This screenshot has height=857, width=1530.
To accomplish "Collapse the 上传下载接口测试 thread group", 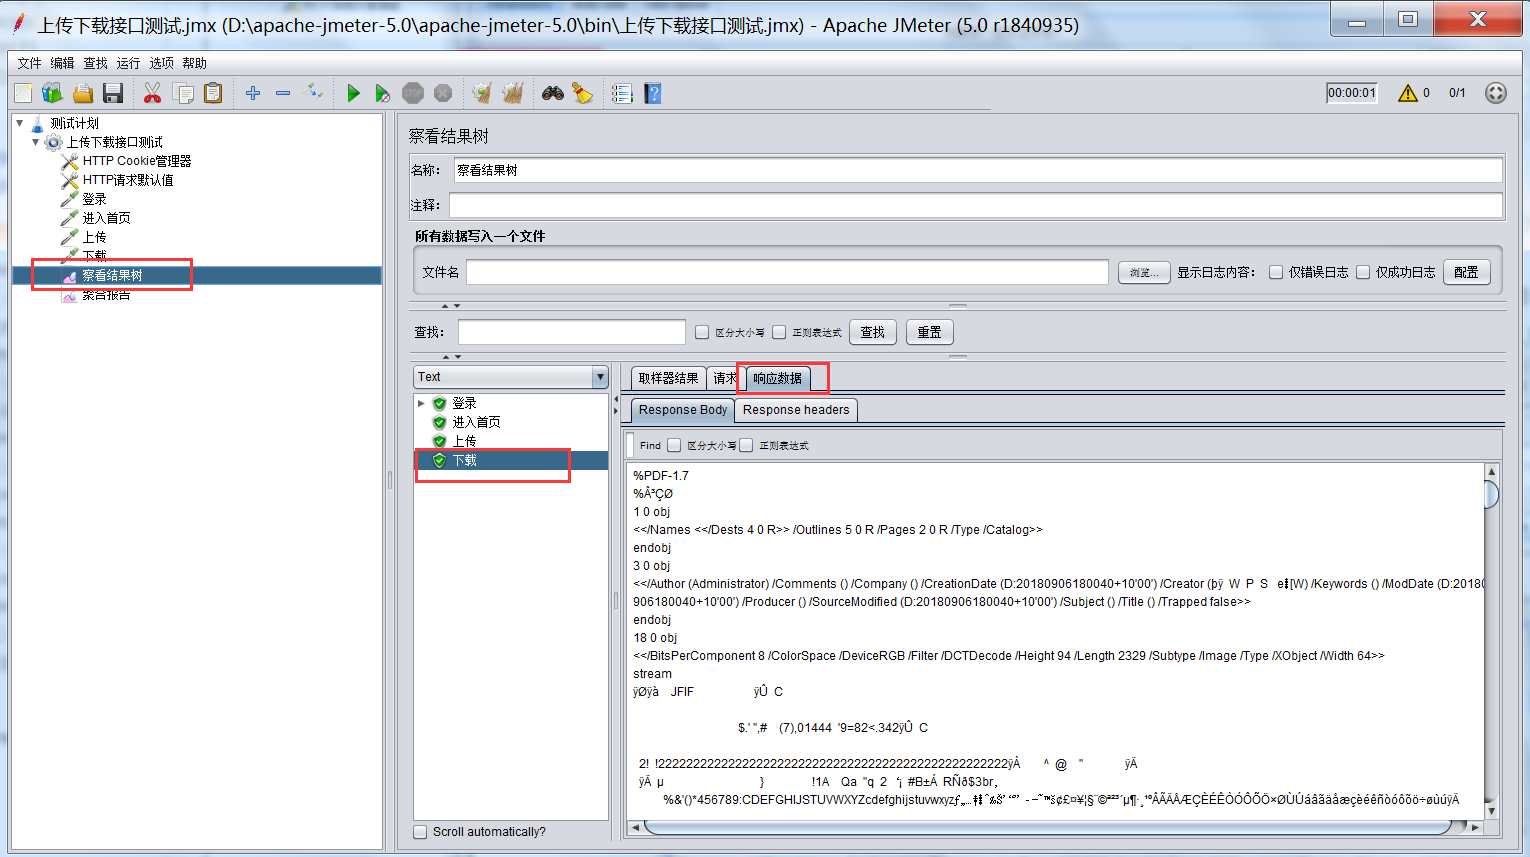I will click(36, 142).
